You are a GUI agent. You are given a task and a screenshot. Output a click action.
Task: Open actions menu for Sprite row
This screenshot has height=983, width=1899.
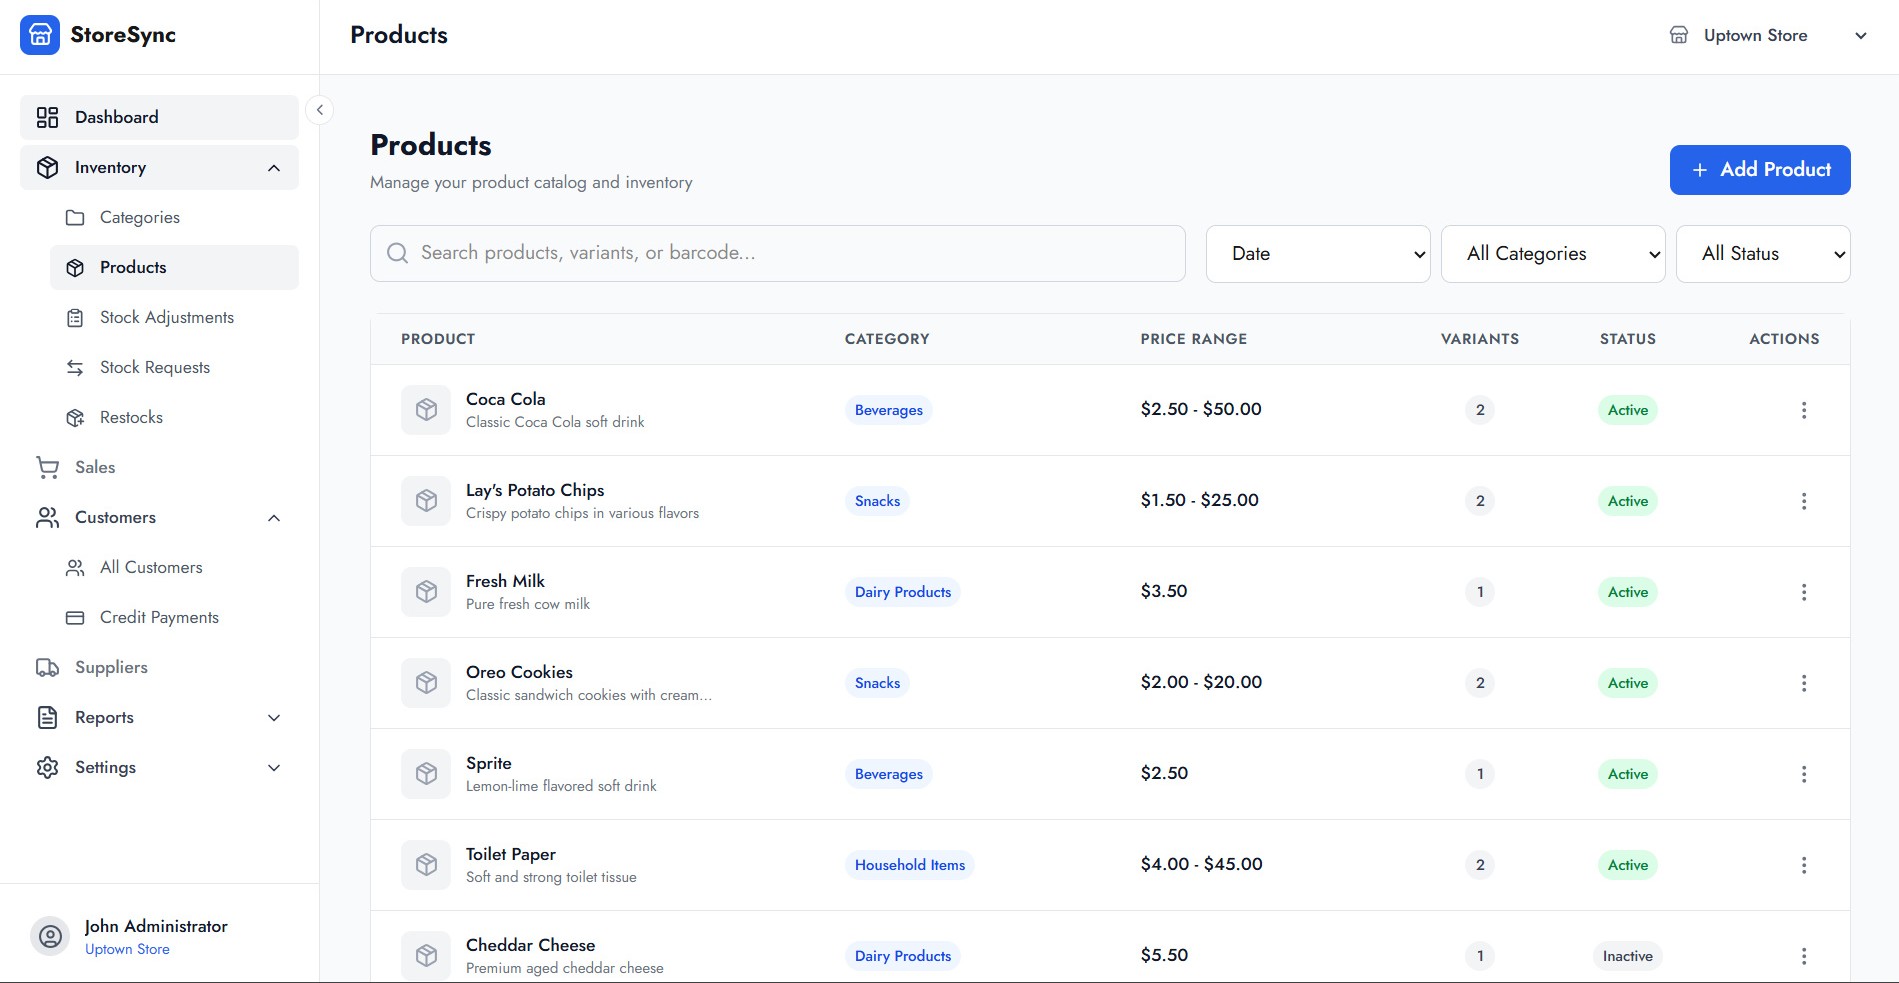(1803, 774)
